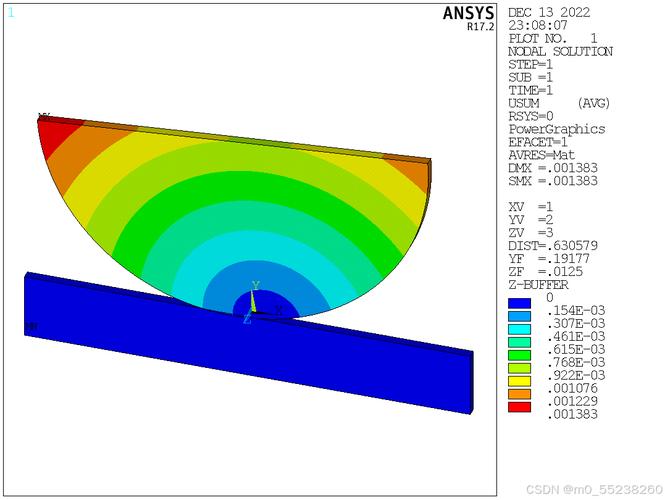Click the AVRES=Mat text

[x=542, y=155]
